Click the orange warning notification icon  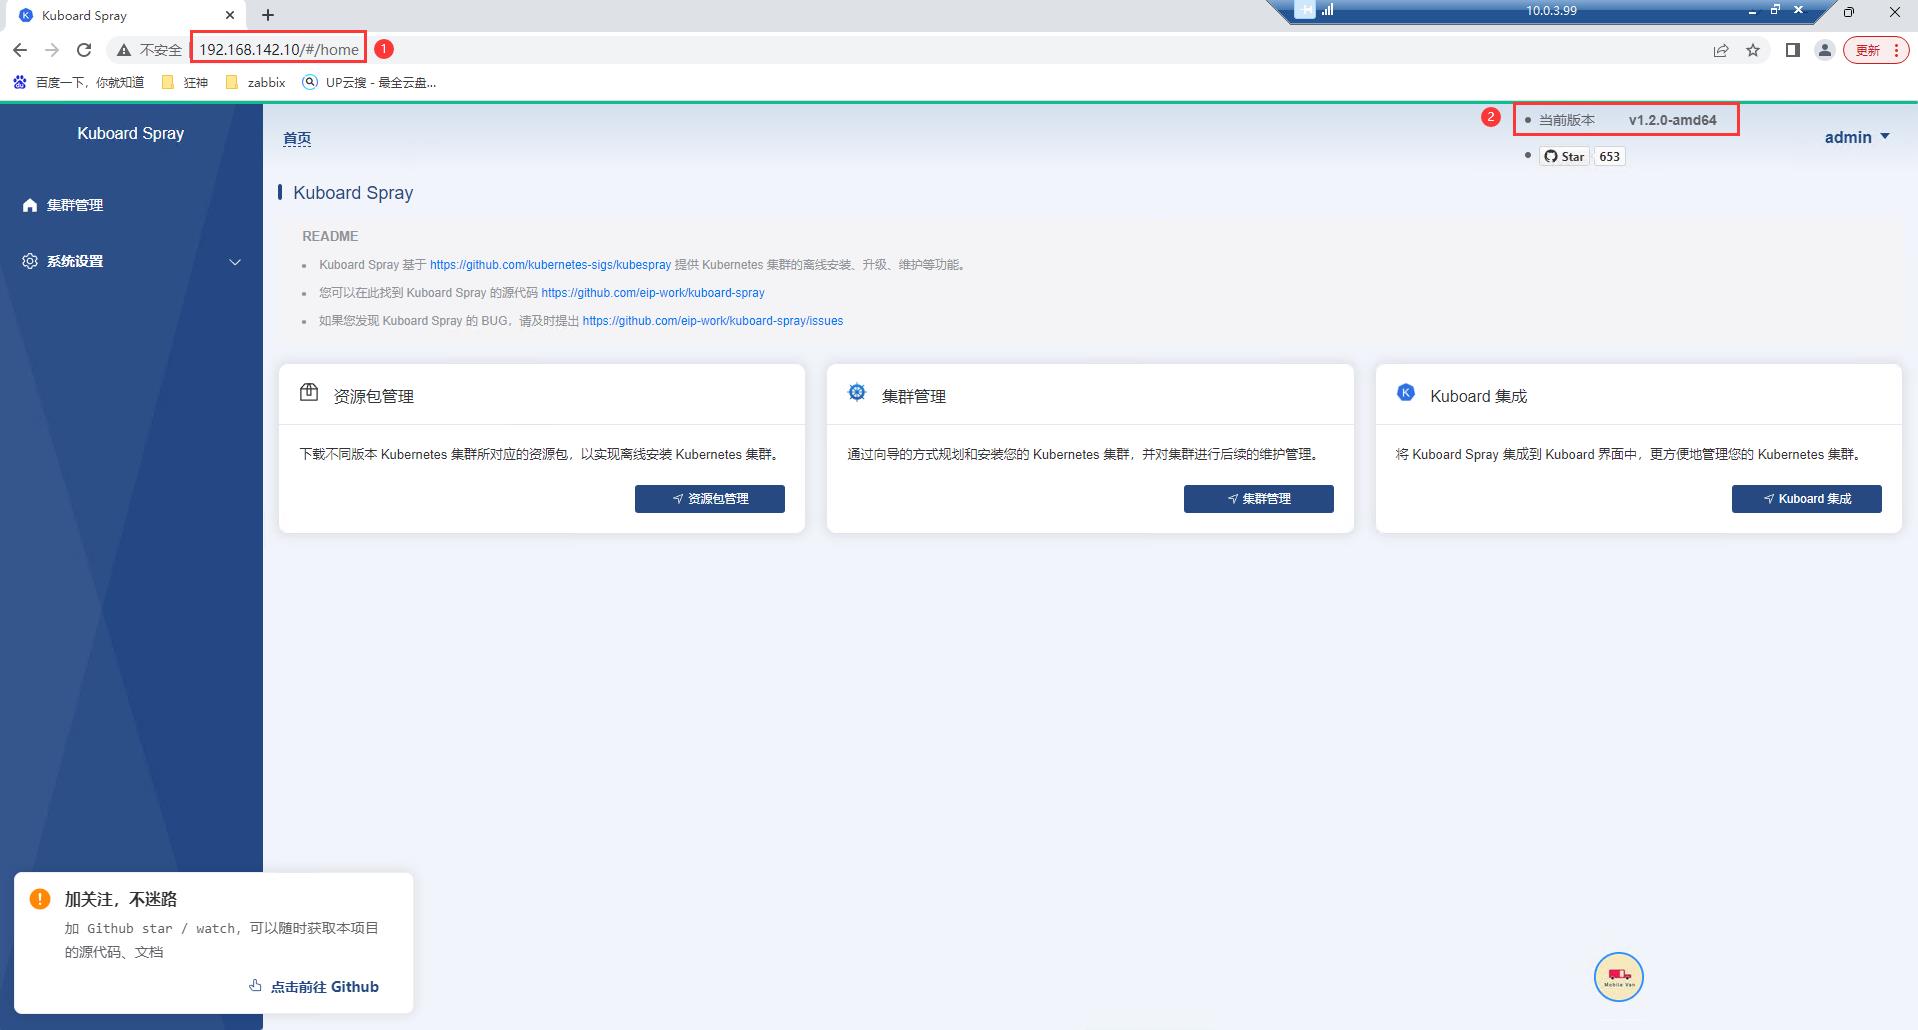[x=40, y=898]
